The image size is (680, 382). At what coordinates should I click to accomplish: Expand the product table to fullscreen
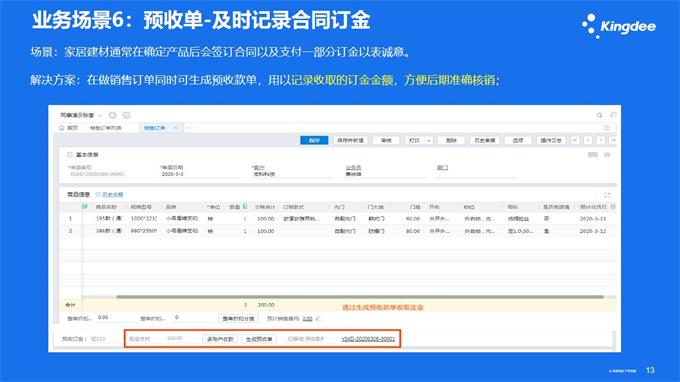pyautogui.click(x=607, y=195)
